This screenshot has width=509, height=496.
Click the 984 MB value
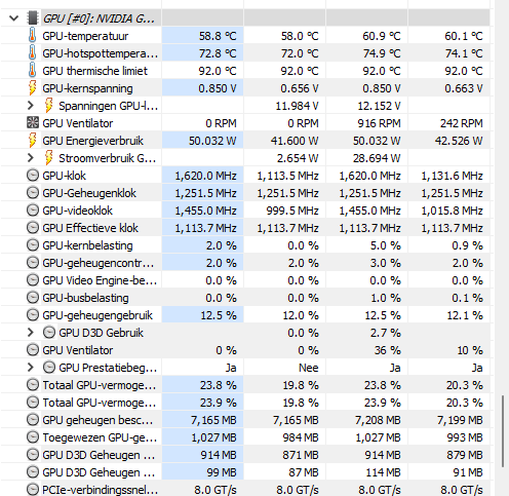coord(301,438)
